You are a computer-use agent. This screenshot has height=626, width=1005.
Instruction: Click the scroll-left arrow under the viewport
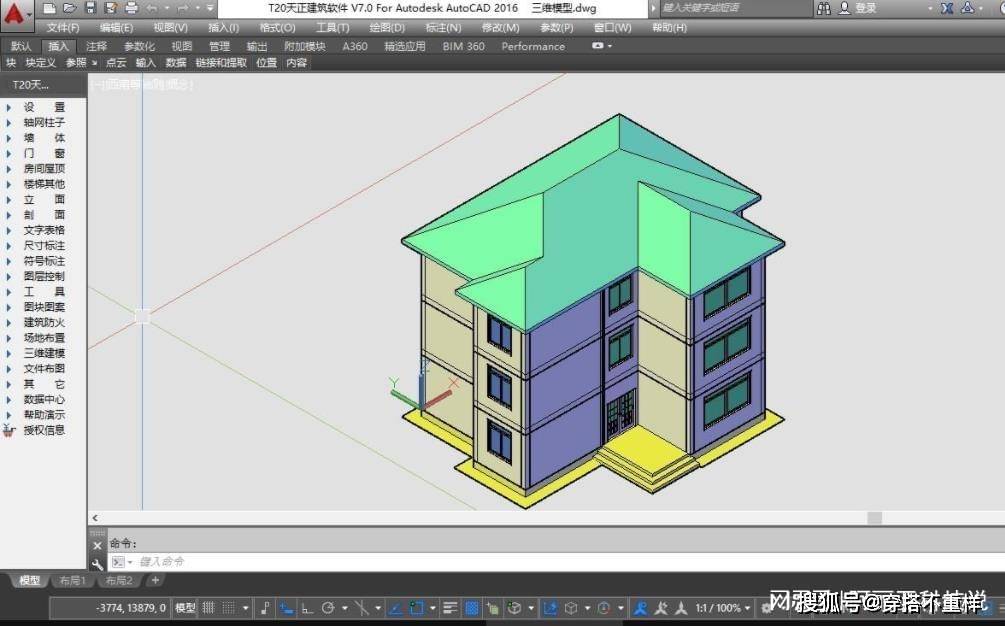(x=95, y=518)
